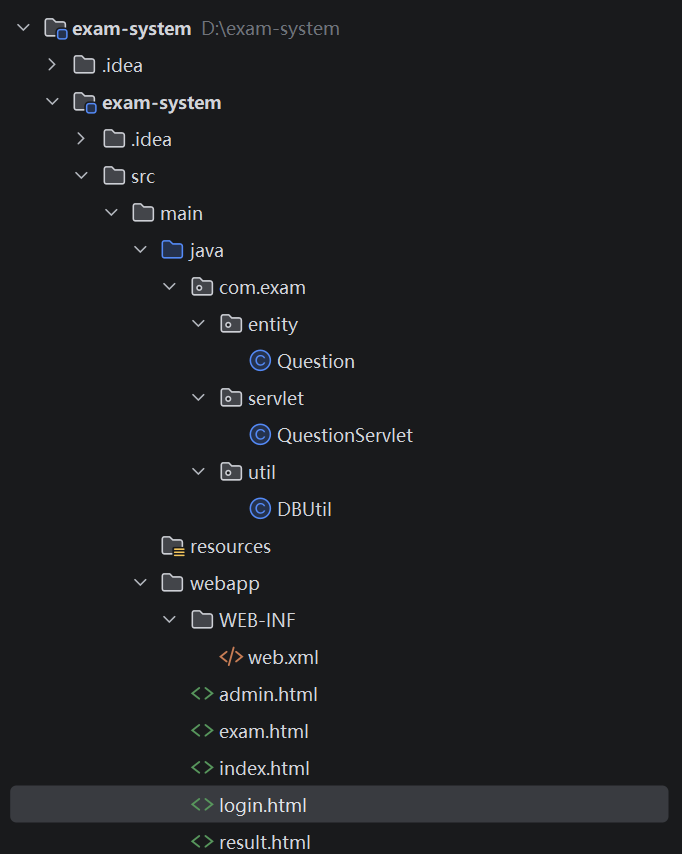Select the main folder label
The height and width of the screenshot is (854, 682).
pyautogui.click(x=181, y=213)
